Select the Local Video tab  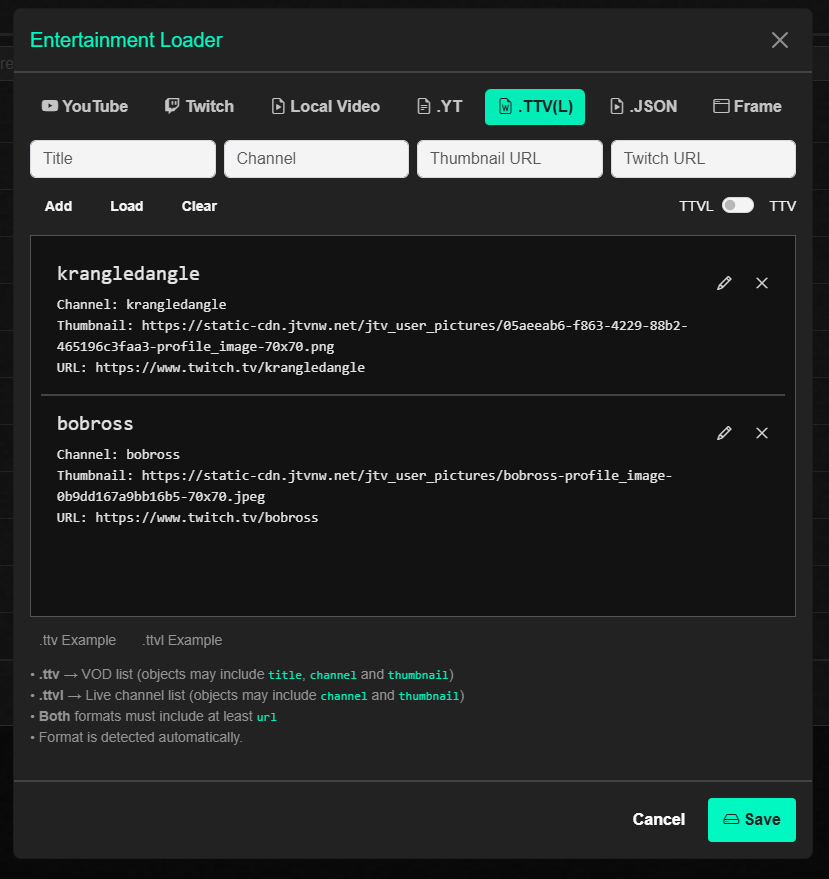(x=325, y=107)
